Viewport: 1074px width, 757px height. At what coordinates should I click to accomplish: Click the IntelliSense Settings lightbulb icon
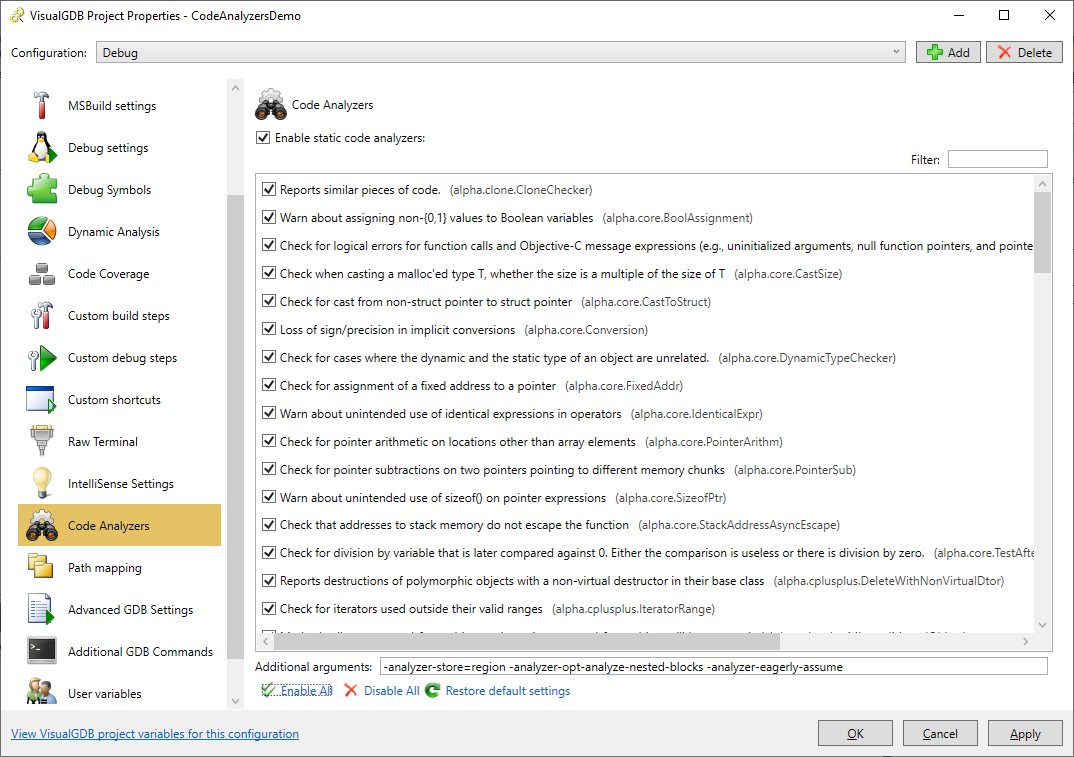pos(42,483)
